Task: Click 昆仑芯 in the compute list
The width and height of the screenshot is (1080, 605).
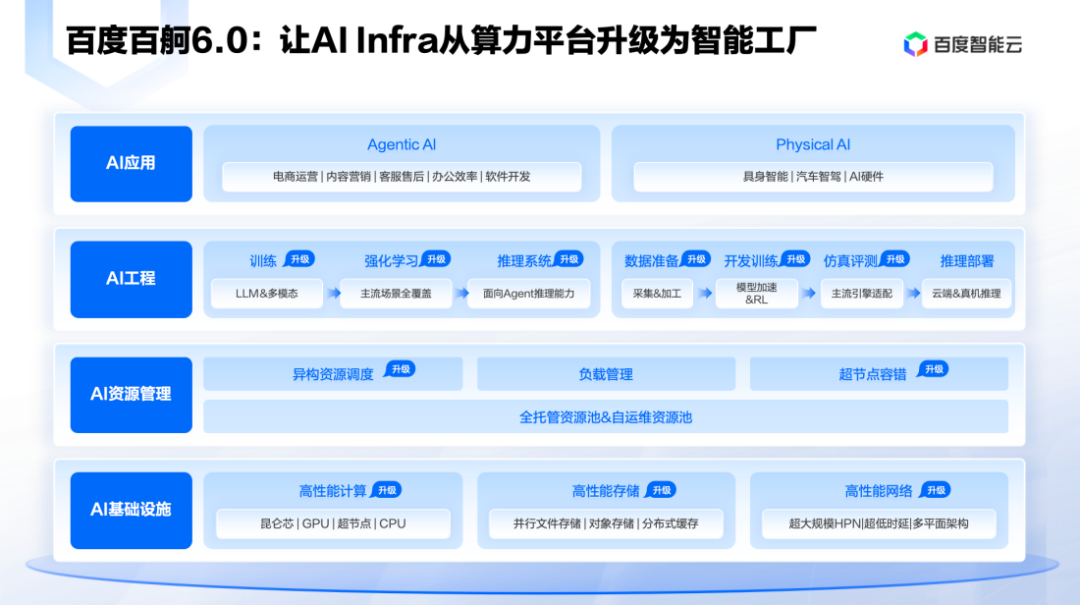Action: [x=278, y=524]
